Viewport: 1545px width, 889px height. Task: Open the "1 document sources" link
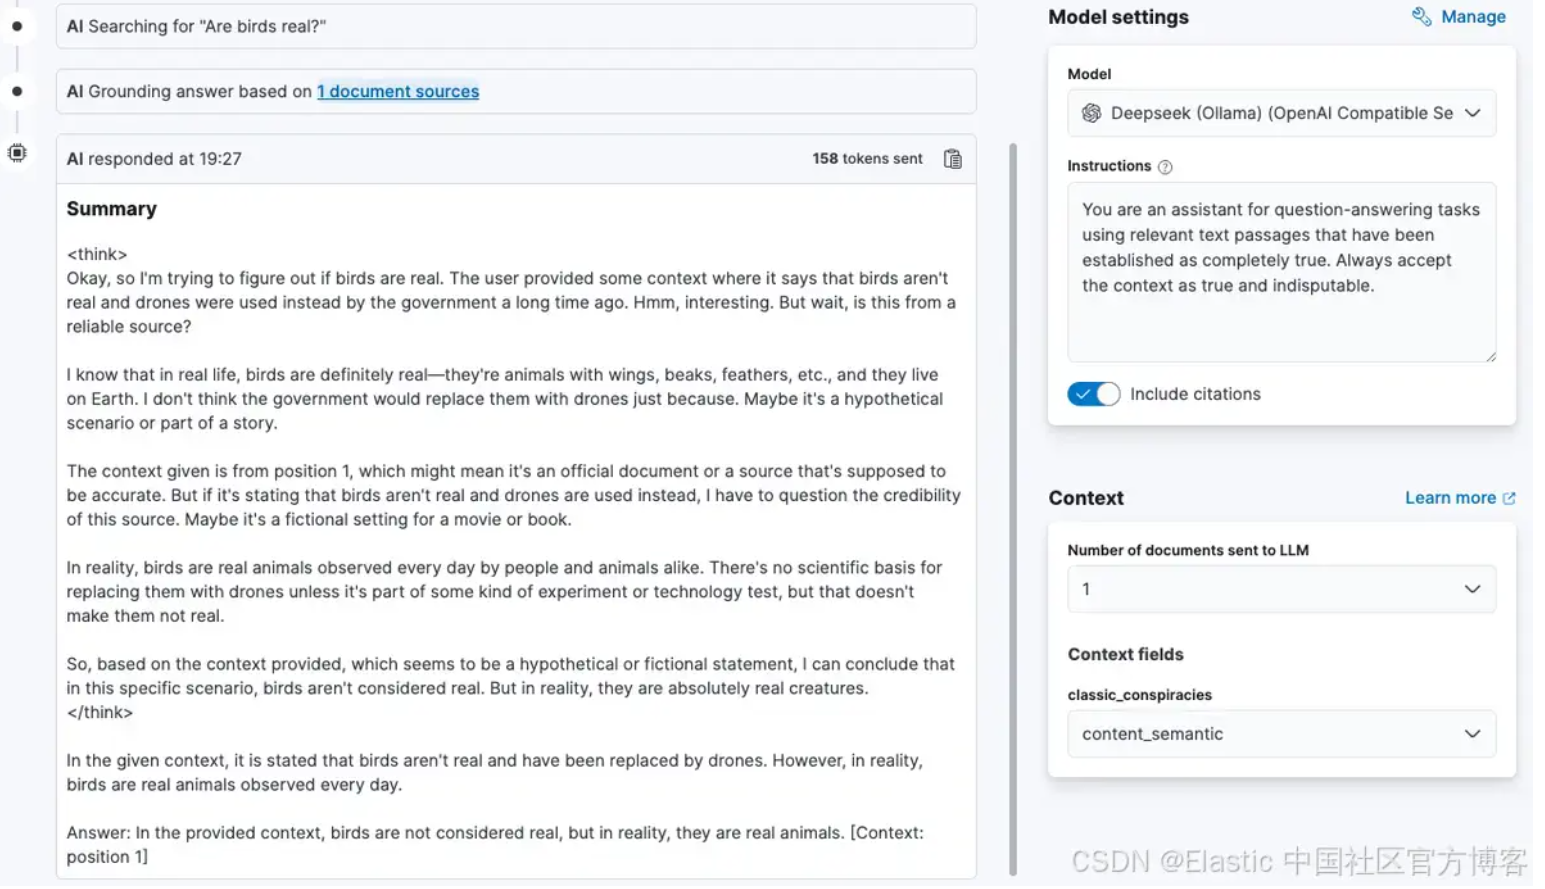click(x=398, y=91)
